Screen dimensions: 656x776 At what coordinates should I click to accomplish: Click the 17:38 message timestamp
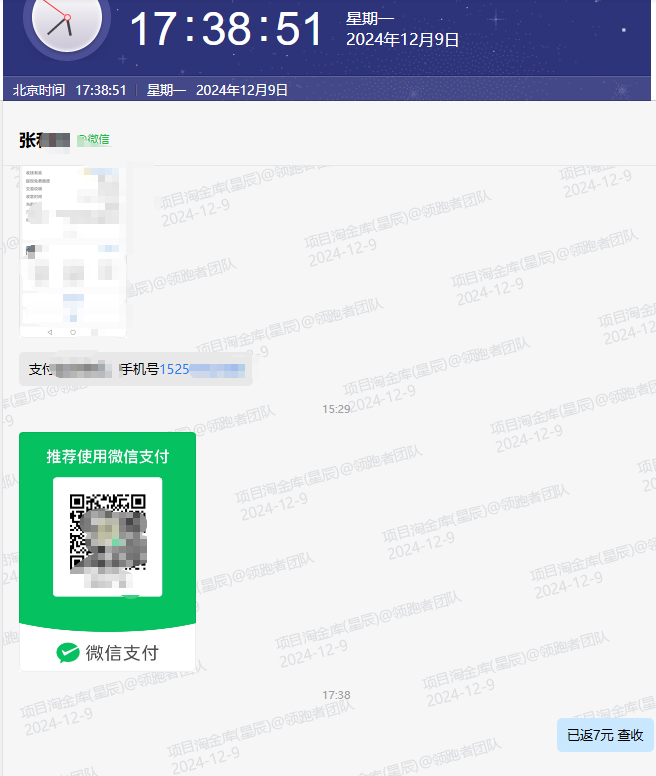click(x=336, y=695)
